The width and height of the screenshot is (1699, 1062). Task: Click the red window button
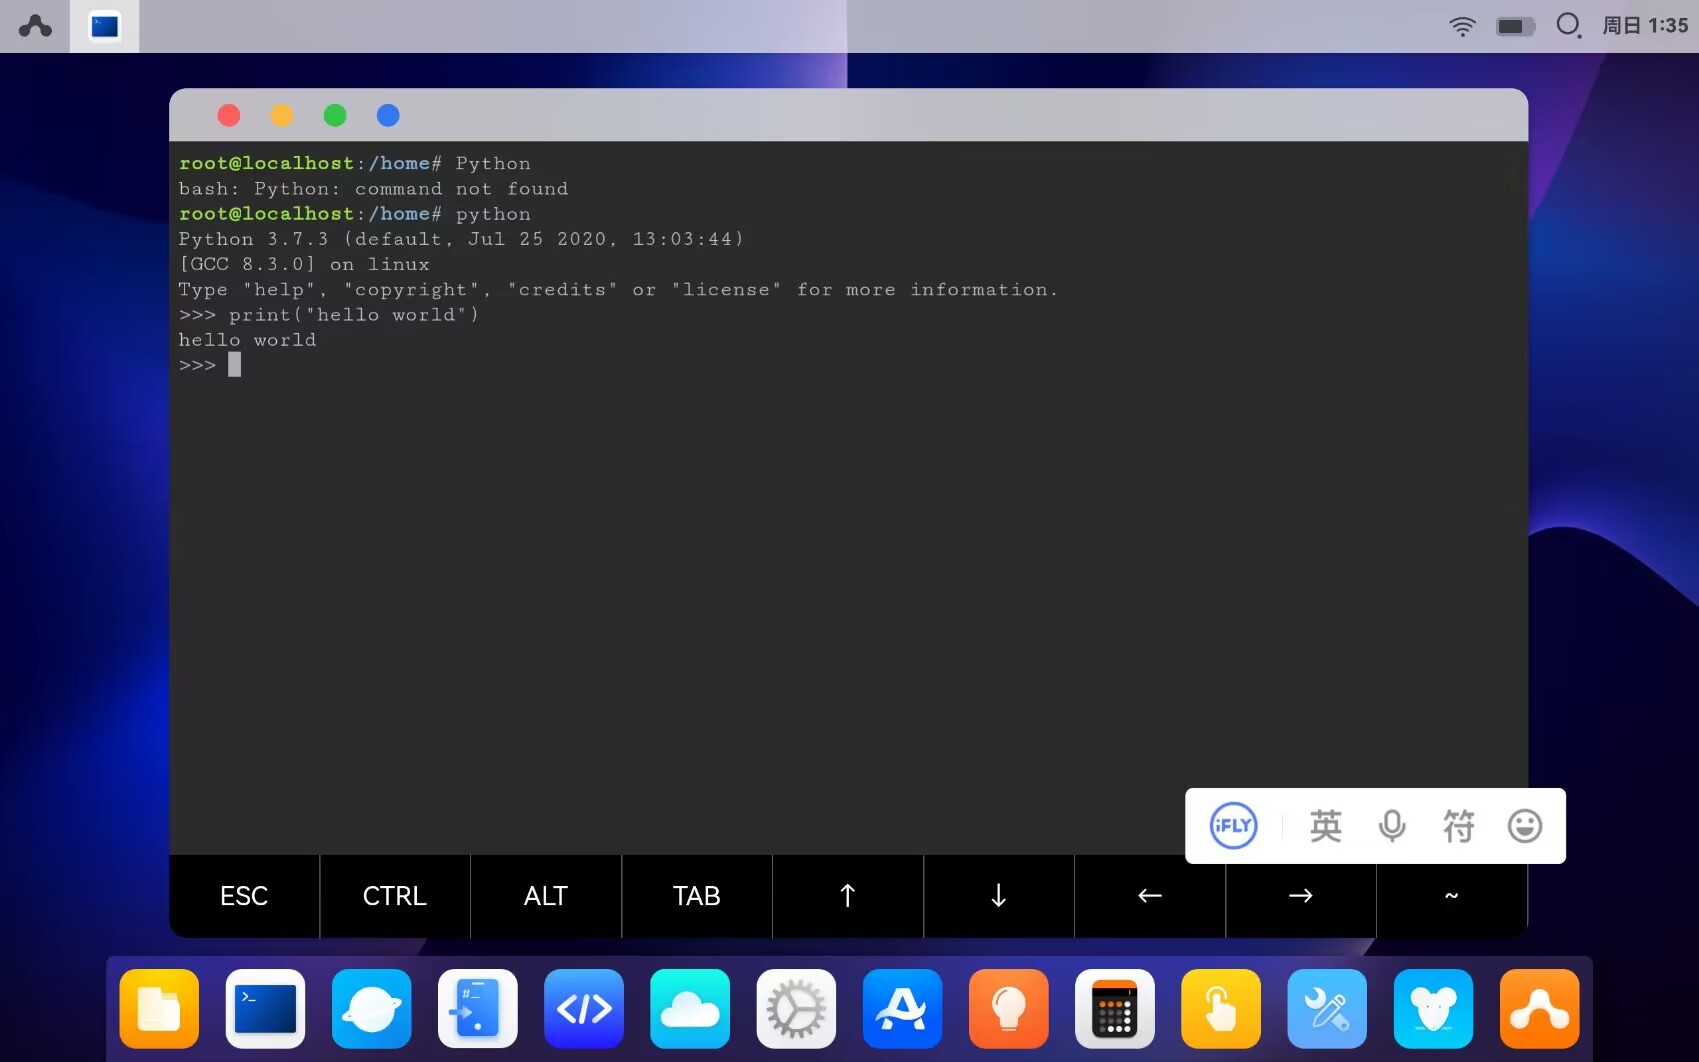point(229,116)
